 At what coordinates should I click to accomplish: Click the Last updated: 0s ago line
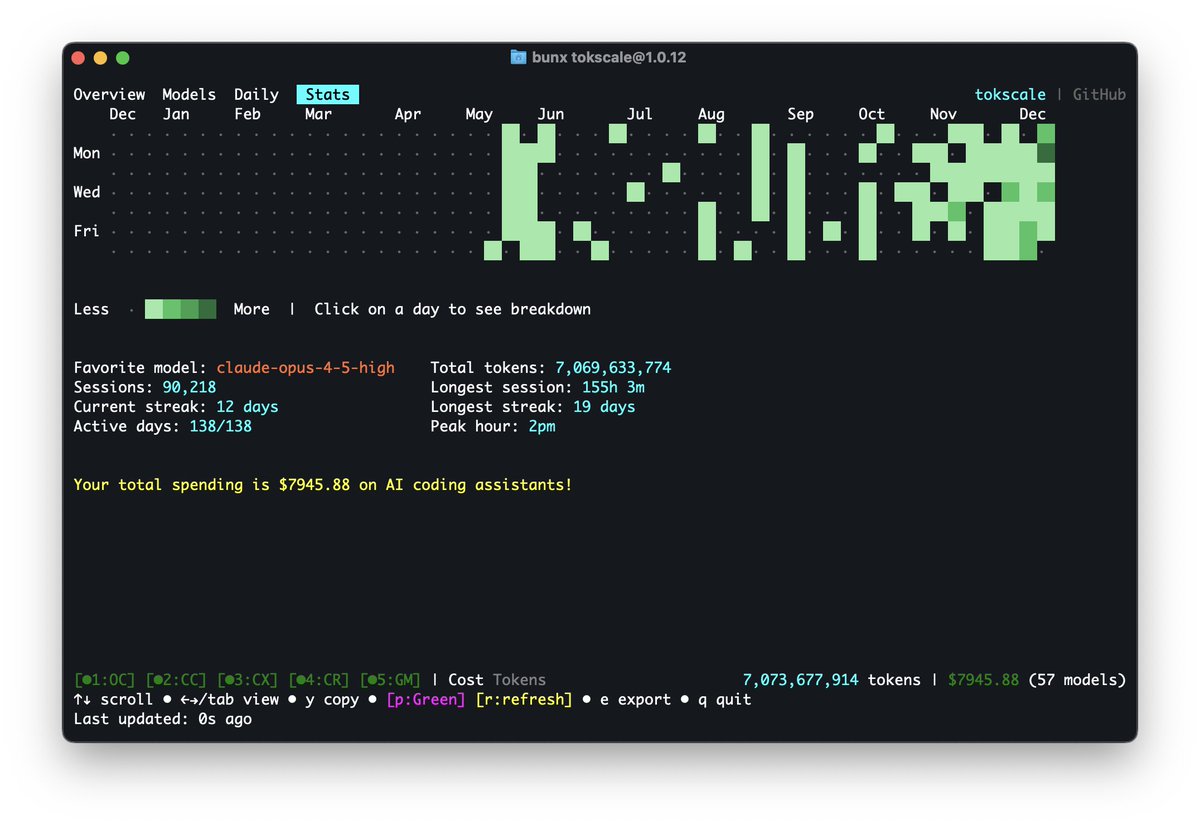click(163, 719)
